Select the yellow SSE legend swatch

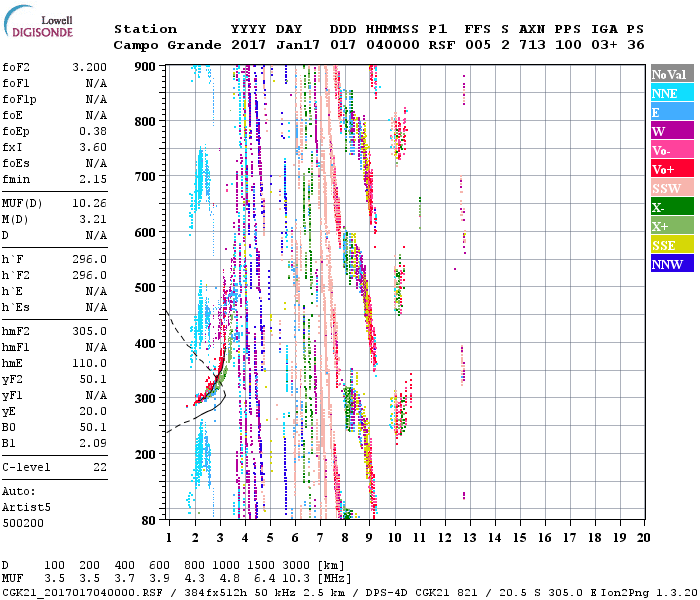click(x=671, y=245)
